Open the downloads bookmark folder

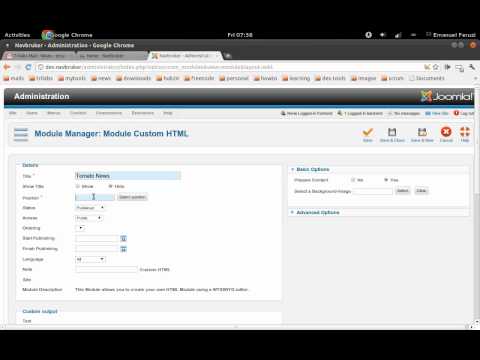tap(134, 78)
